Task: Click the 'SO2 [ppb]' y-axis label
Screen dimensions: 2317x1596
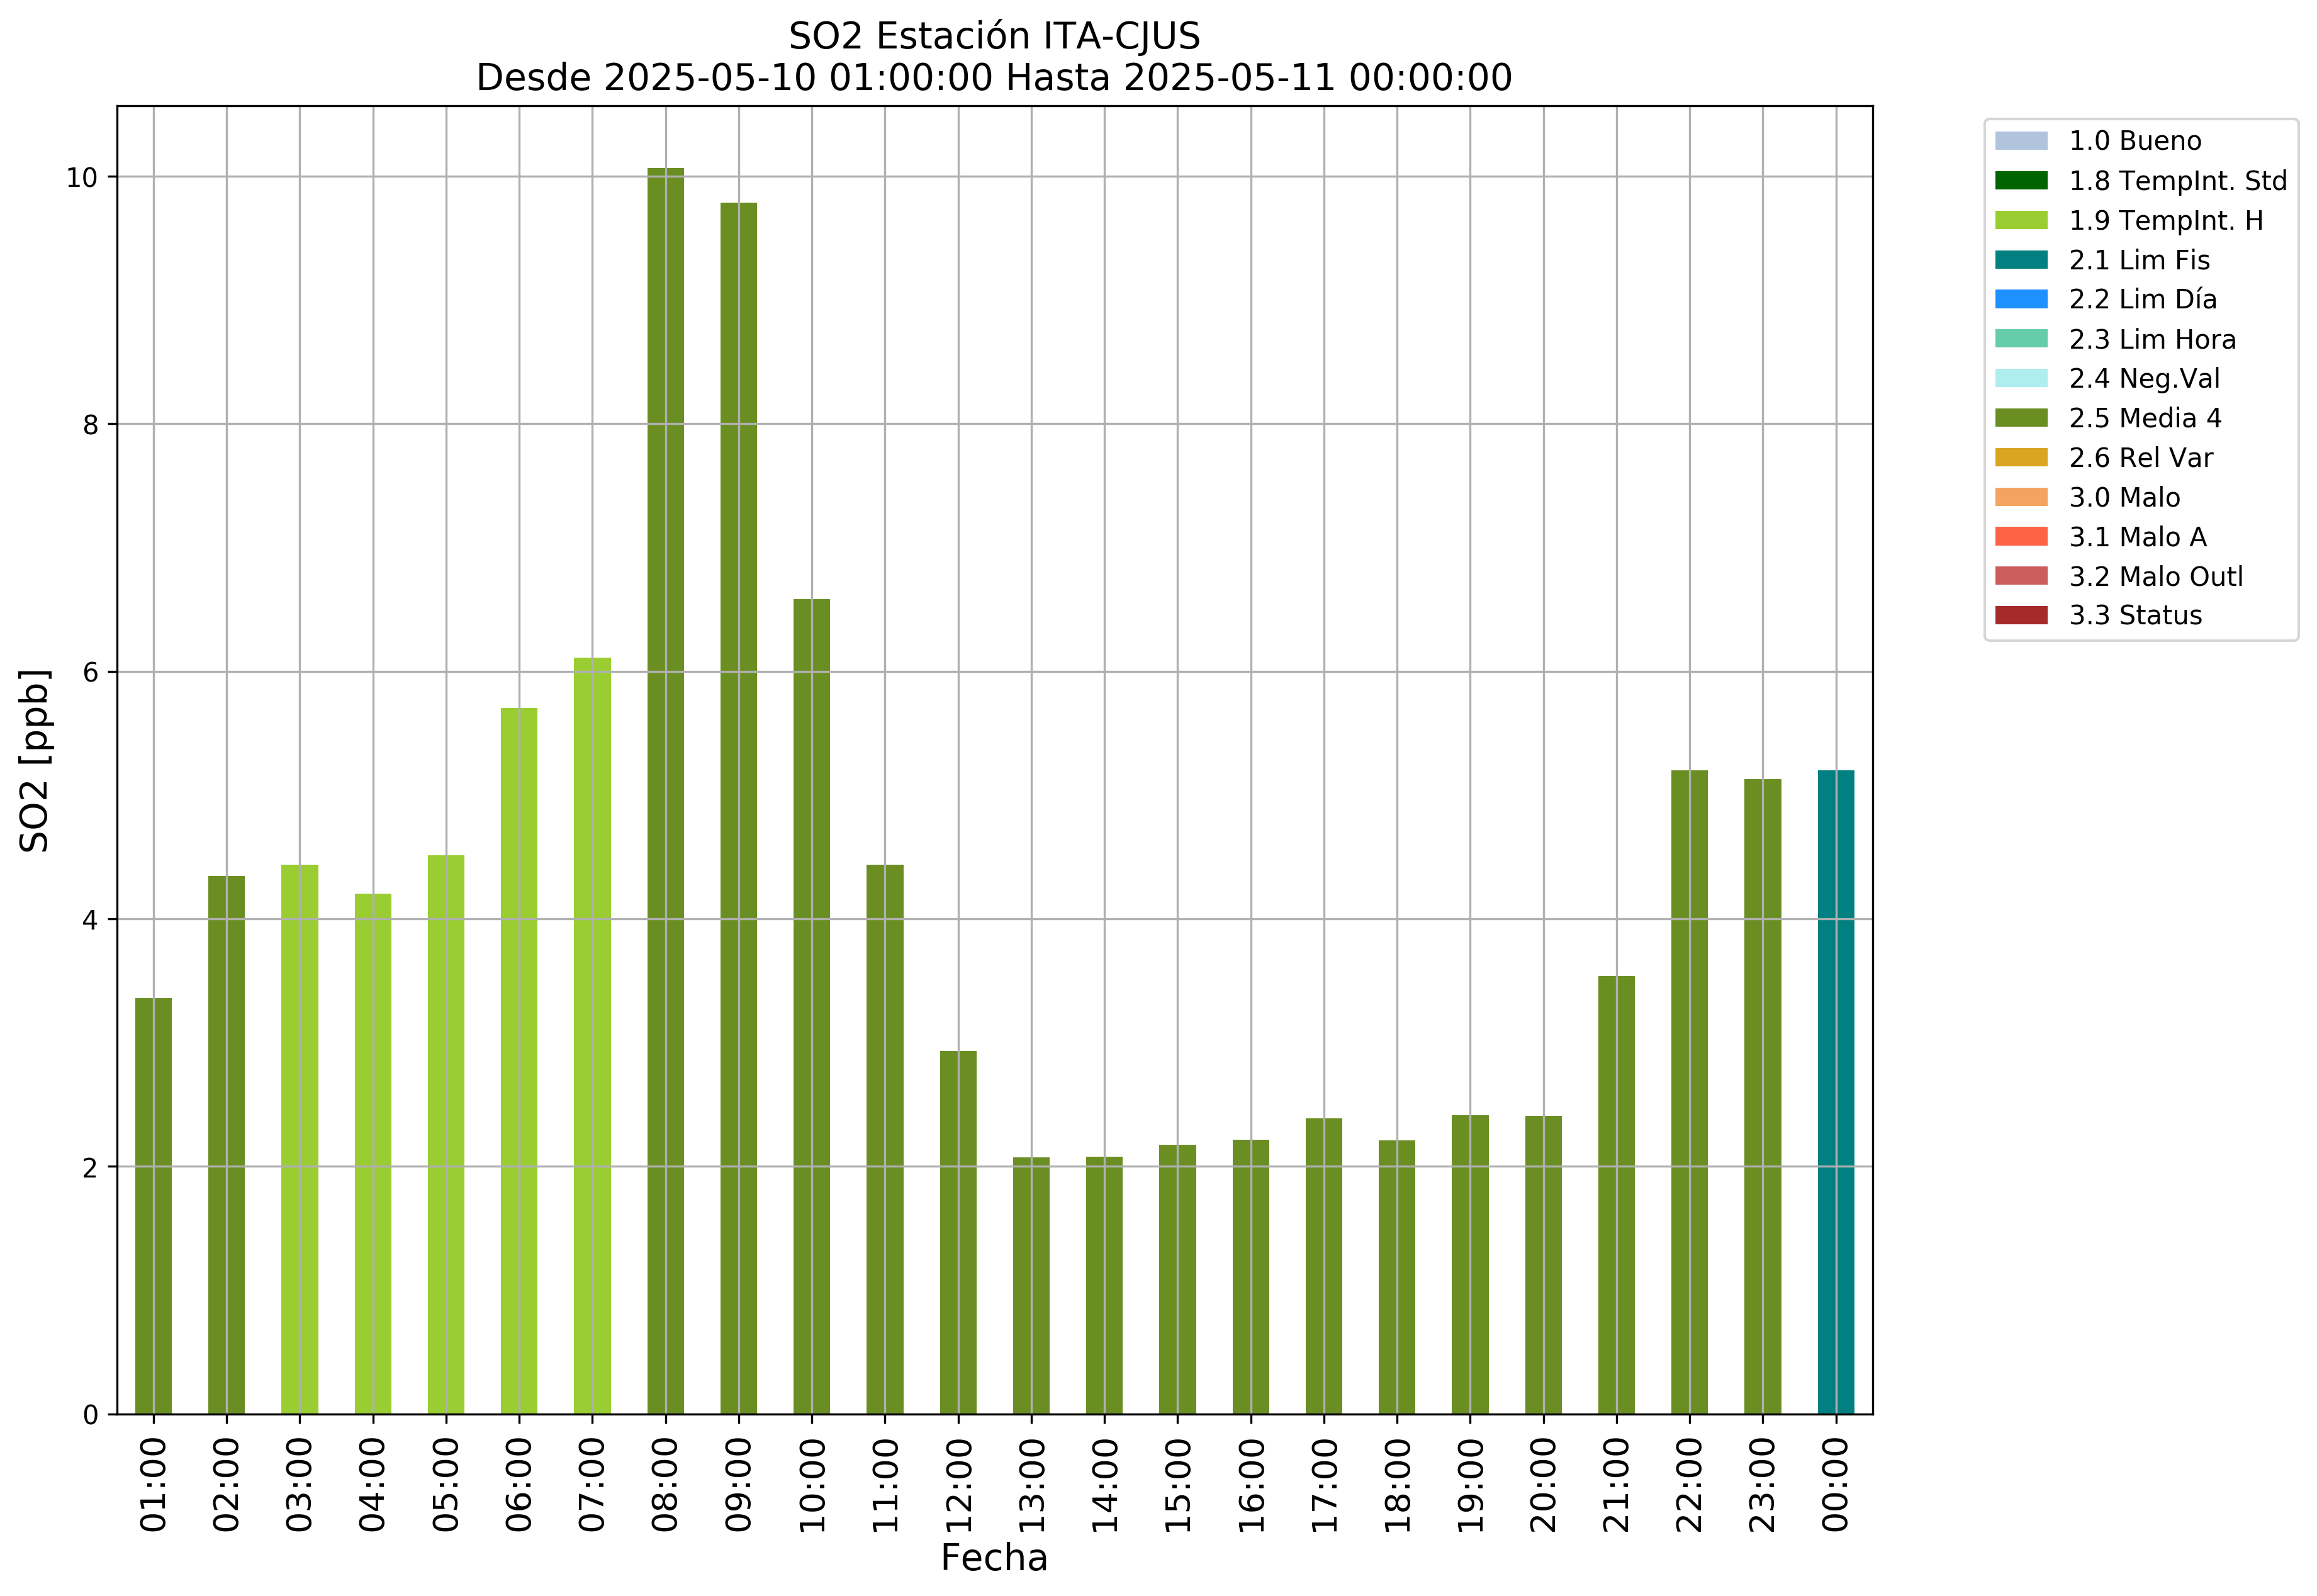Action: pos(35,760)
